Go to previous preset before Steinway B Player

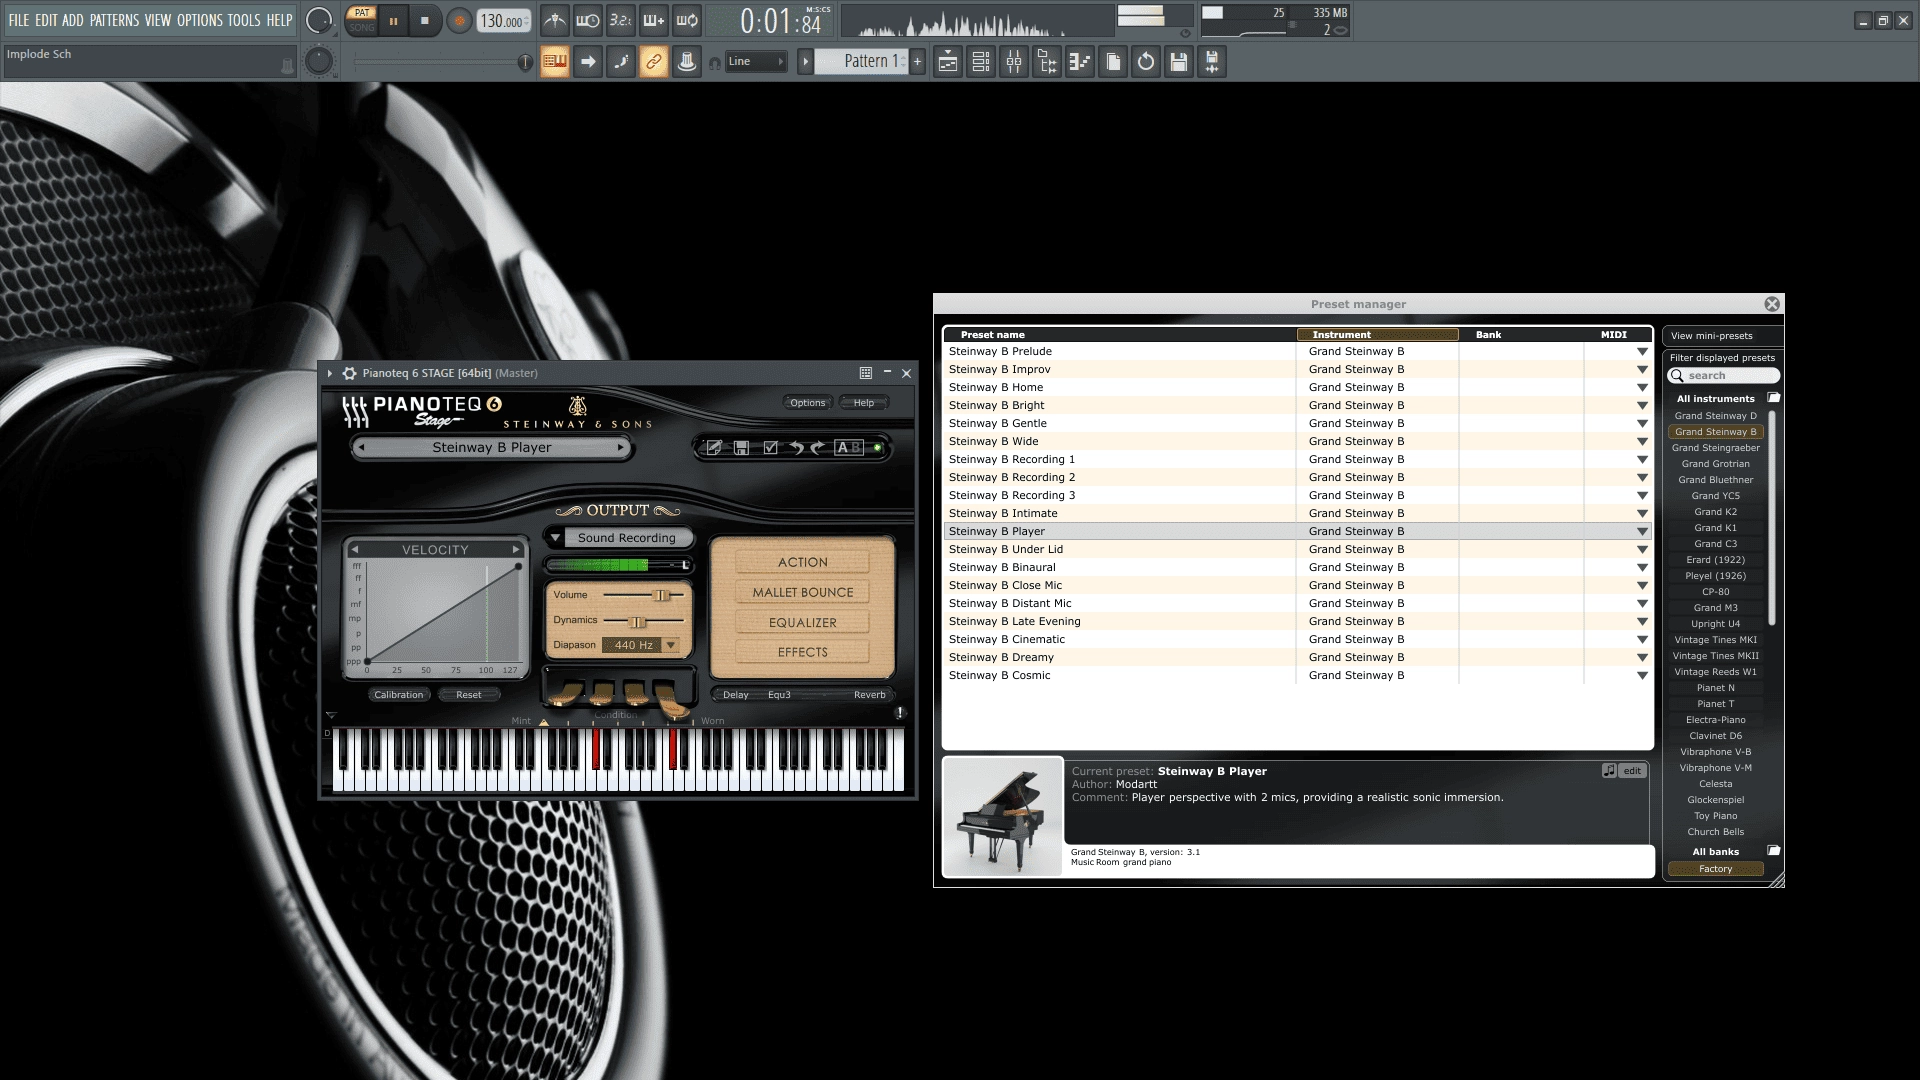coord(361,448)
